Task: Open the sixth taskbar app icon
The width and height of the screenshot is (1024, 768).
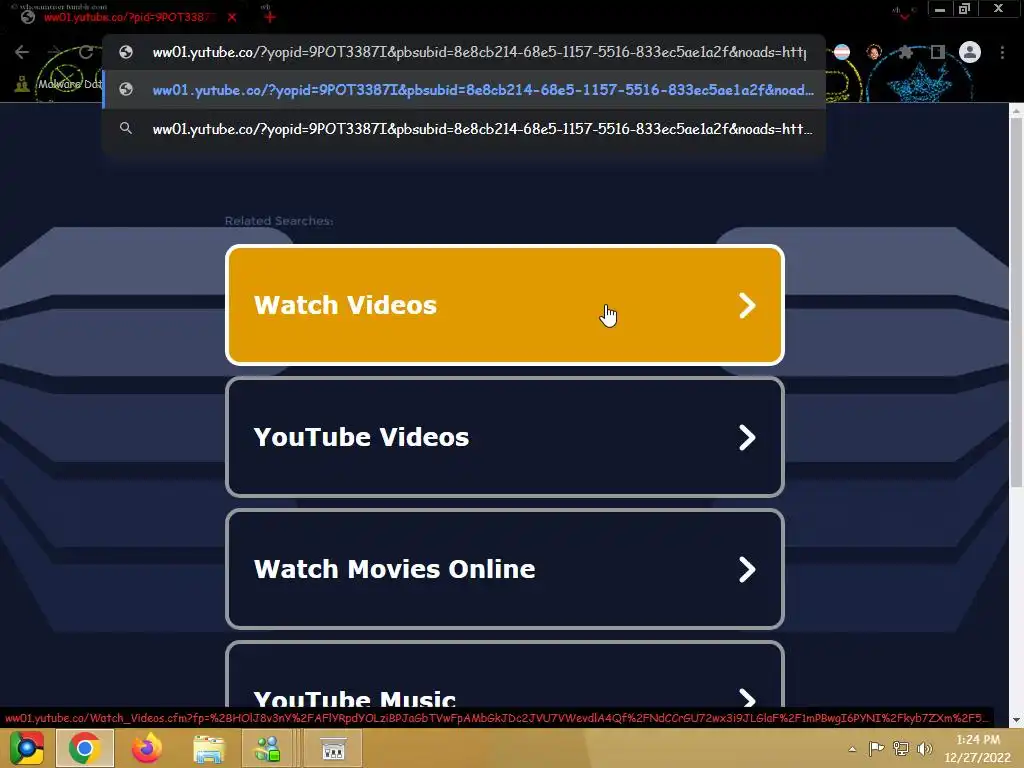Action: [333, 748]
